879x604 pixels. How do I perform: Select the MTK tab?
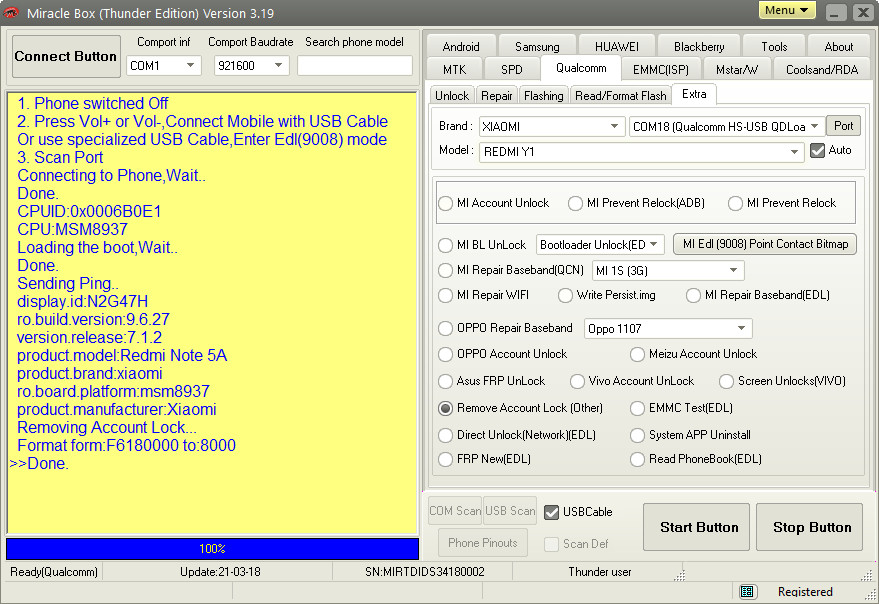[454, 70]
